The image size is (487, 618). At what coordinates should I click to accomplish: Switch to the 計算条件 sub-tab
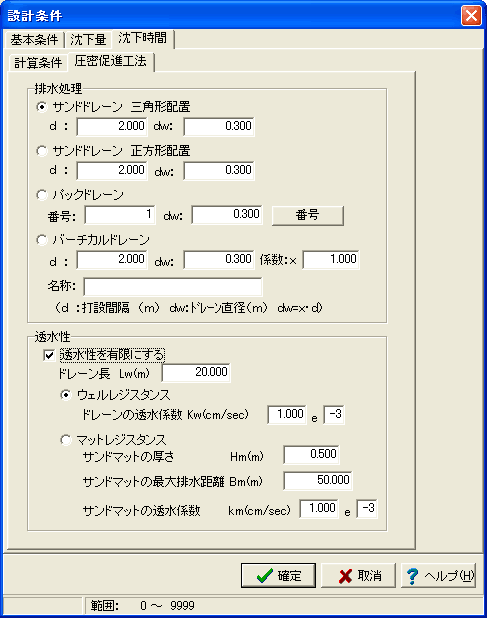coord(38,63)
